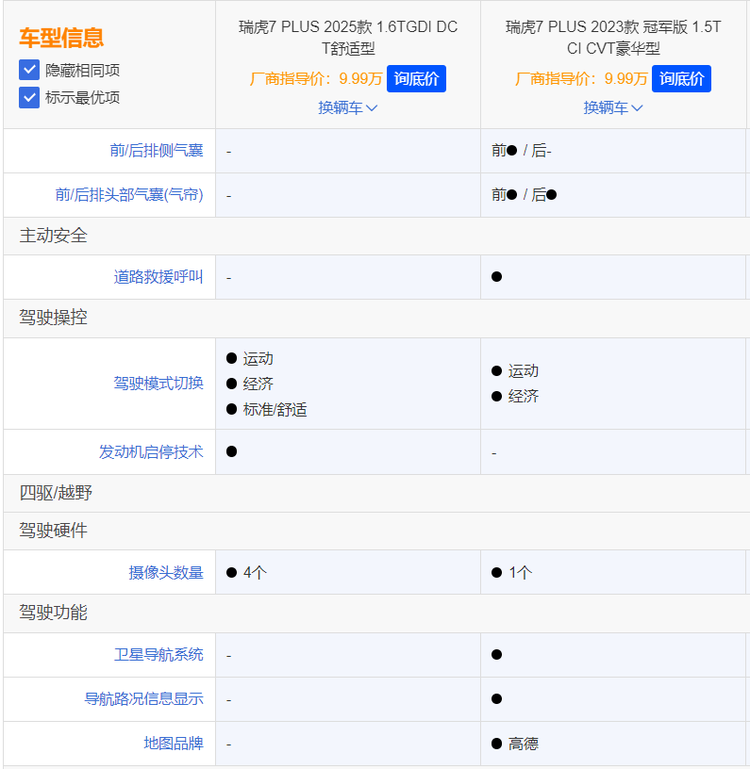Click the 道路救援呼叫 parameter link
The width and height of the screenshot is (750, 769).
pos(158,277)
